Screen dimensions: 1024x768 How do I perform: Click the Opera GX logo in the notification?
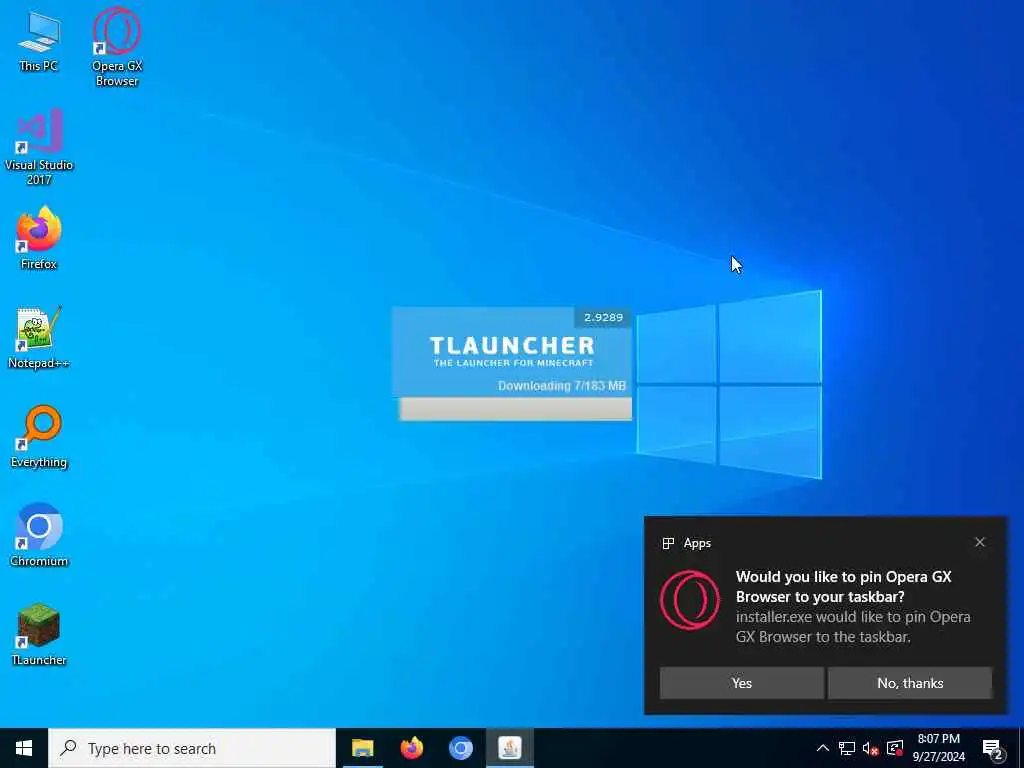point(690,600)
